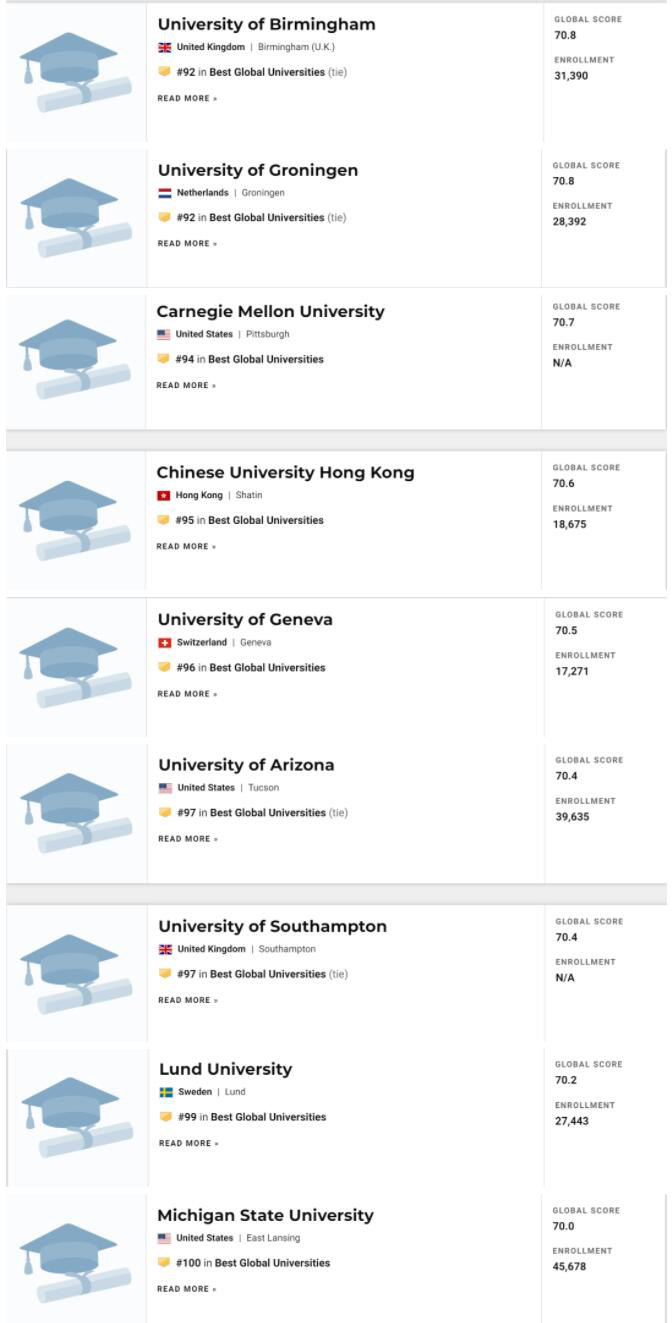Open the University of Birmingham title link
This screenshot has height=1323, width=672.
point(266,24)
